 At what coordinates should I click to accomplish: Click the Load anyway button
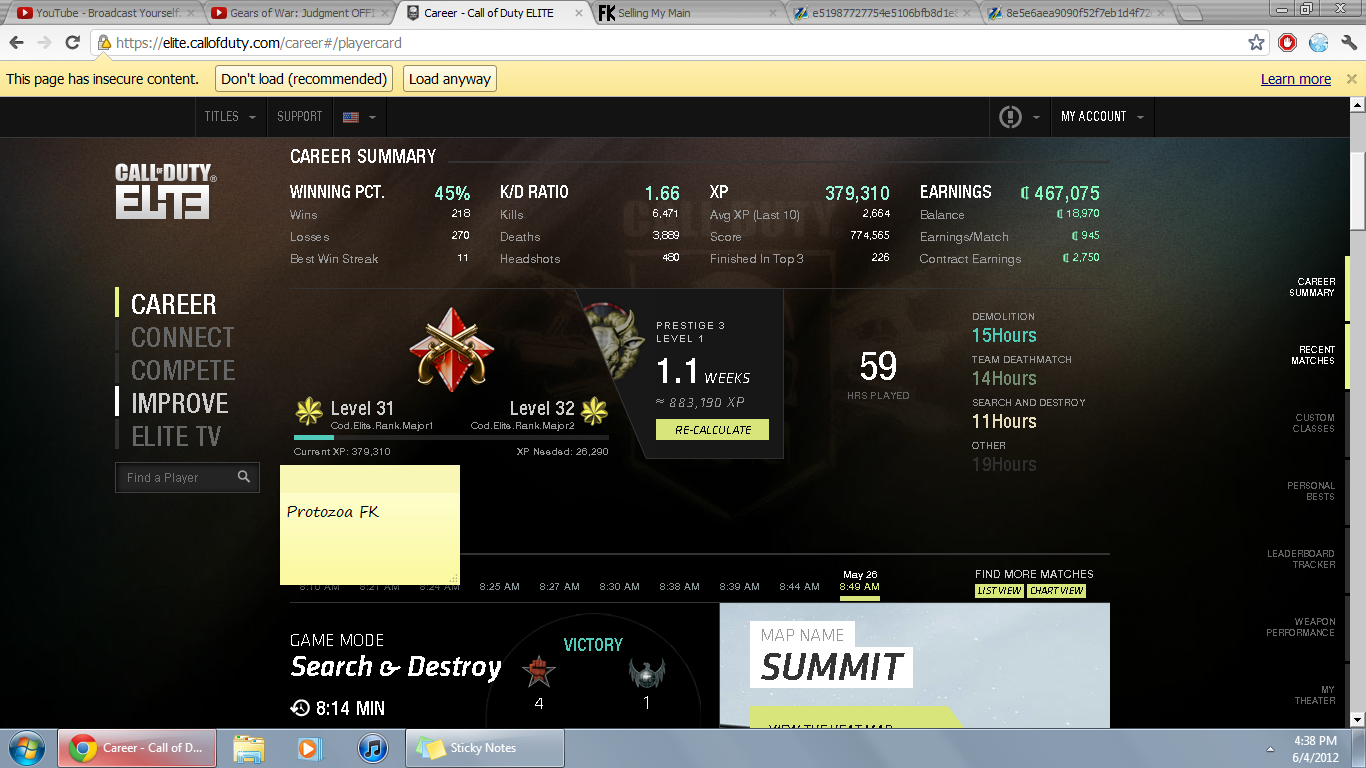coord(450,79)
